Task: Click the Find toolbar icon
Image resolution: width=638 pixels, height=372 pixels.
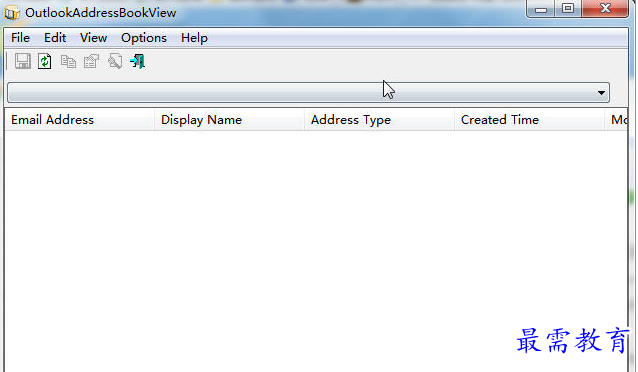Action: [115, 61]
